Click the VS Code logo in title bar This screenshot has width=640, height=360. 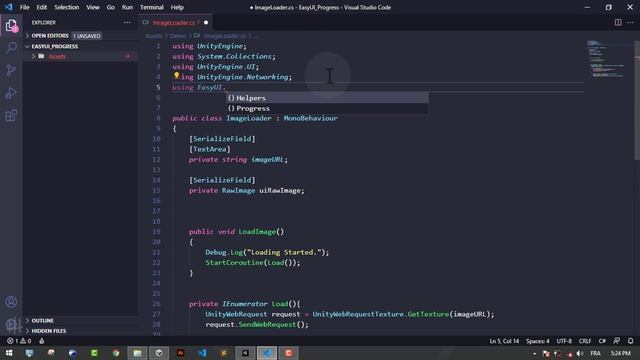tap(8, 7)
